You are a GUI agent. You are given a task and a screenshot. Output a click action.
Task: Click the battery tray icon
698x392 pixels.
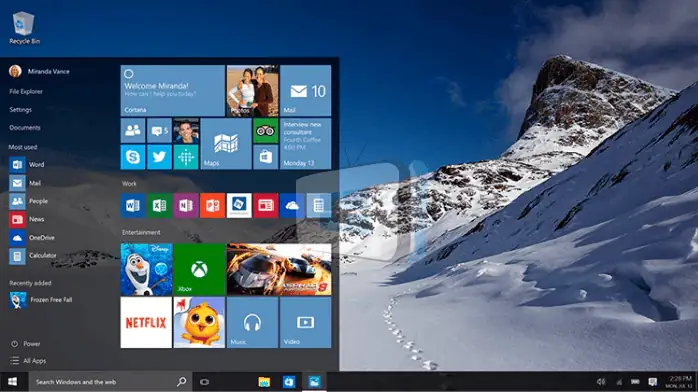635,382
